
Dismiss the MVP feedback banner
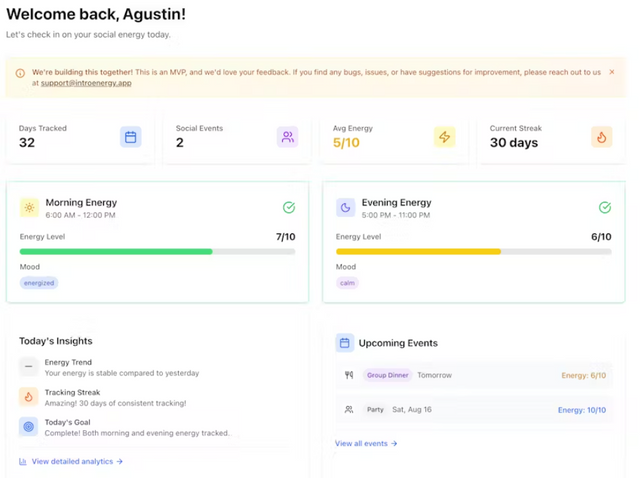(611, 72)
